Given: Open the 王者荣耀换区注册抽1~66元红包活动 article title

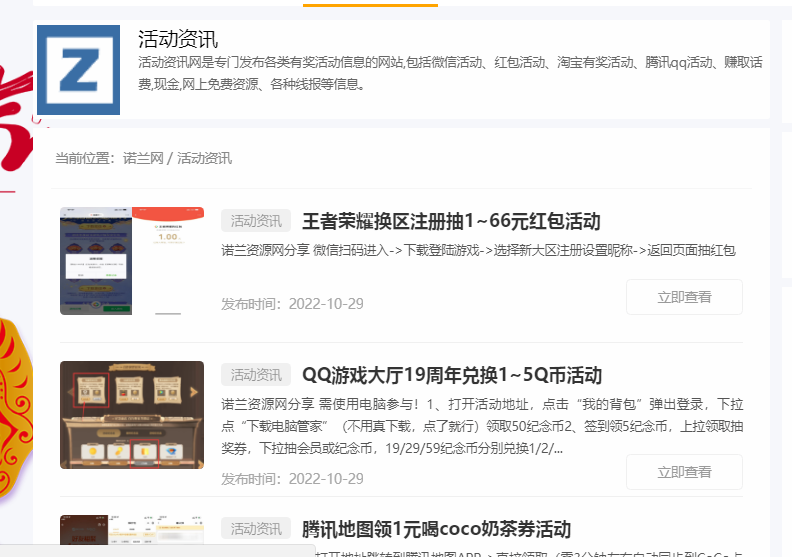Looking at the screenshot, I should pos(451,221).
